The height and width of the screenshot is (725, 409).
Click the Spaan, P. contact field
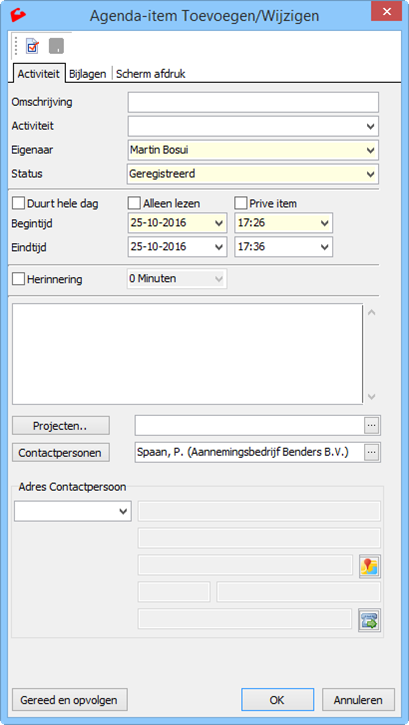pos(250,453)
